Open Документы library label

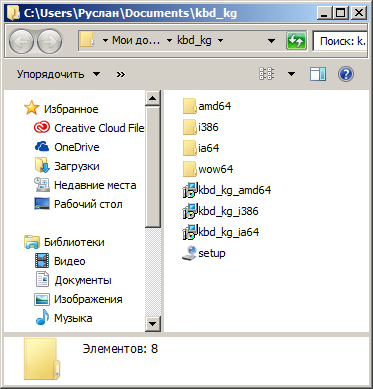83,280
